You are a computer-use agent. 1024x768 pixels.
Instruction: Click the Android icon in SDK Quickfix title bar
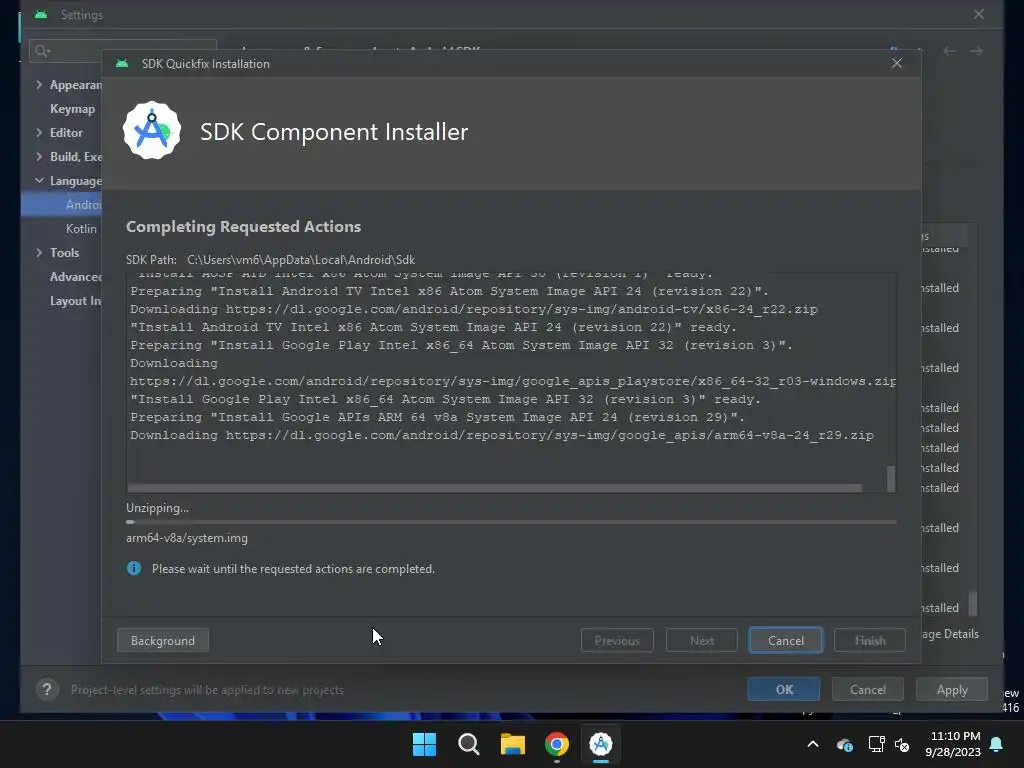click(x=122, y=63)
